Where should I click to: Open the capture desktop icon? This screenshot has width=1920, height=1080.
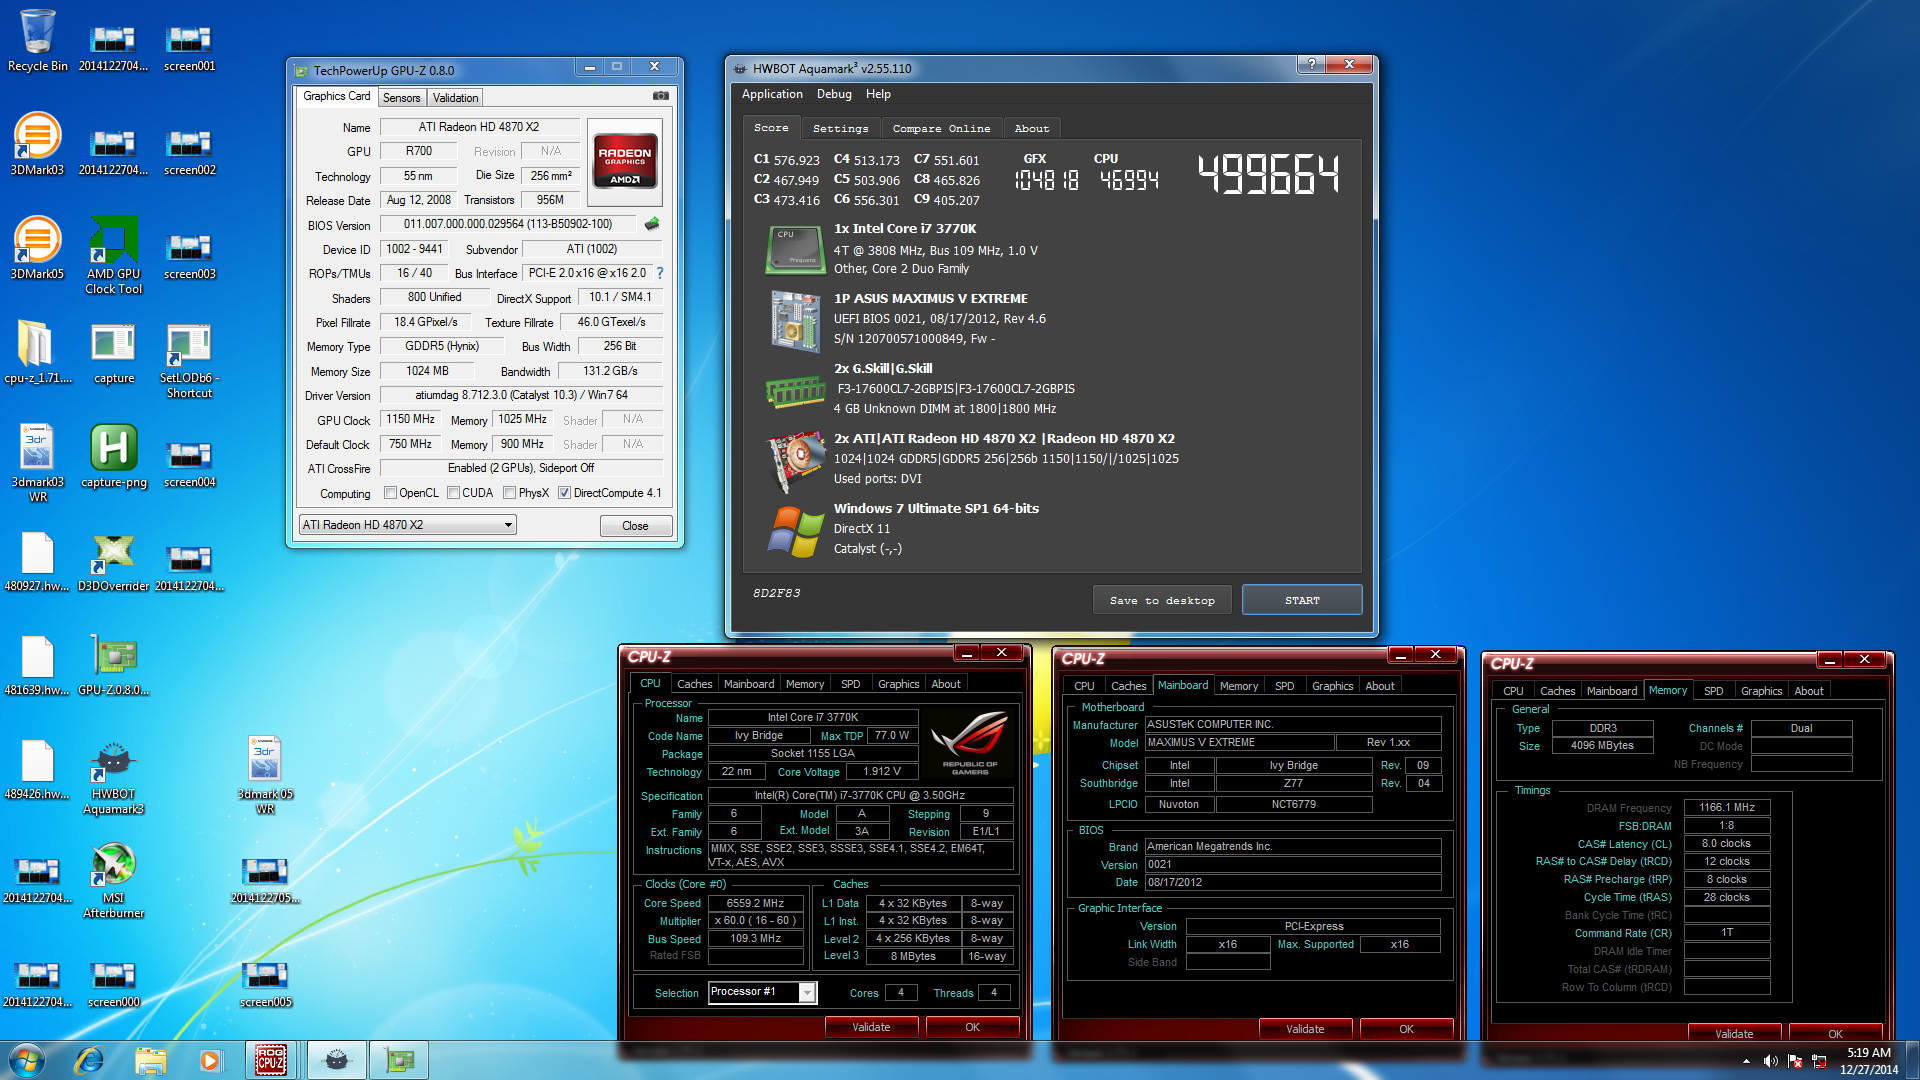tap(113, 352)
